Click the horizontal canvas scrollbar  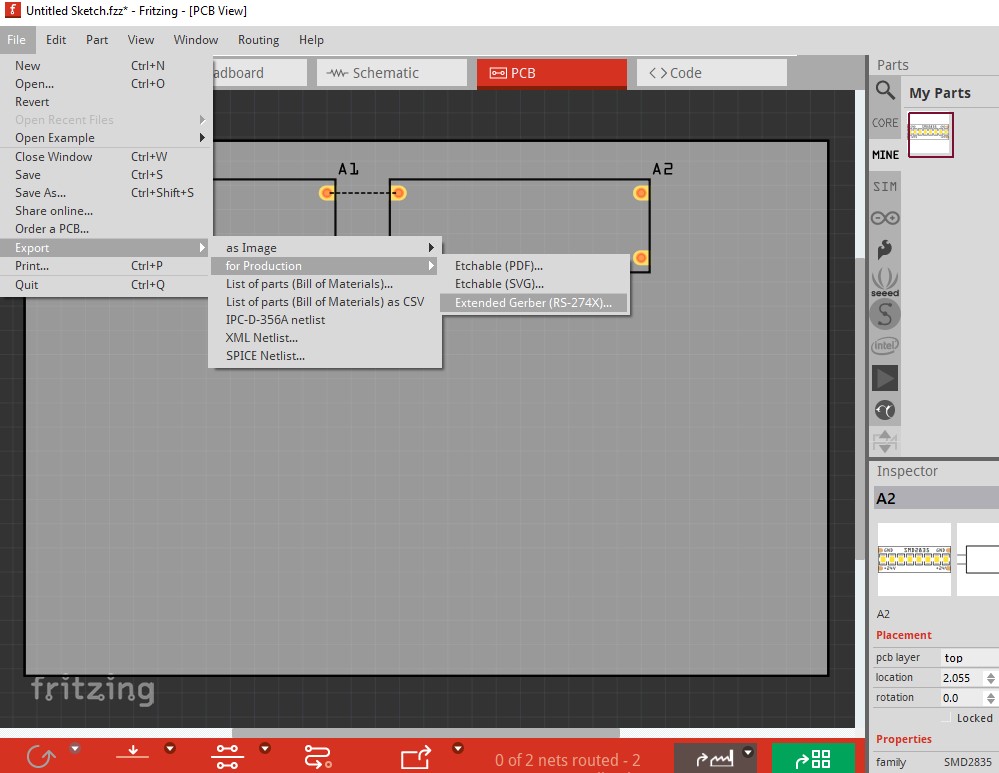point(426,733)
